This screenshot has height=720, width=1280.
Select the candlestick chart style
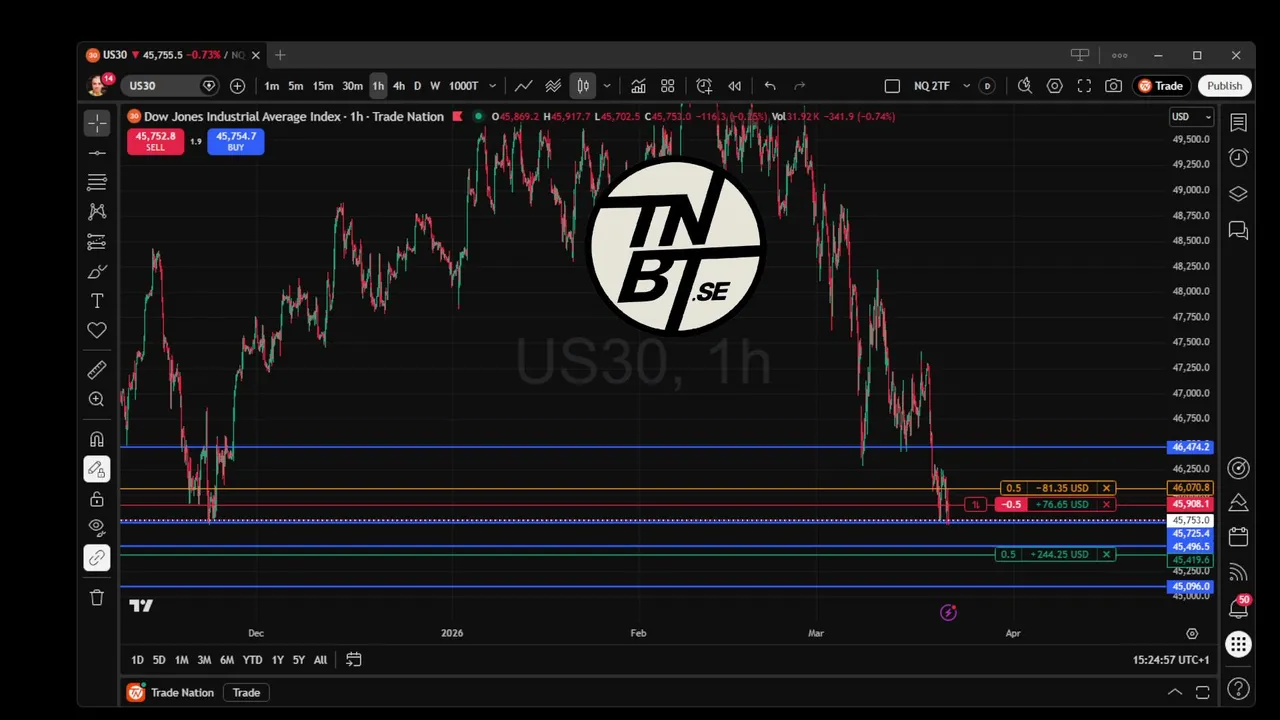point(582,86)
